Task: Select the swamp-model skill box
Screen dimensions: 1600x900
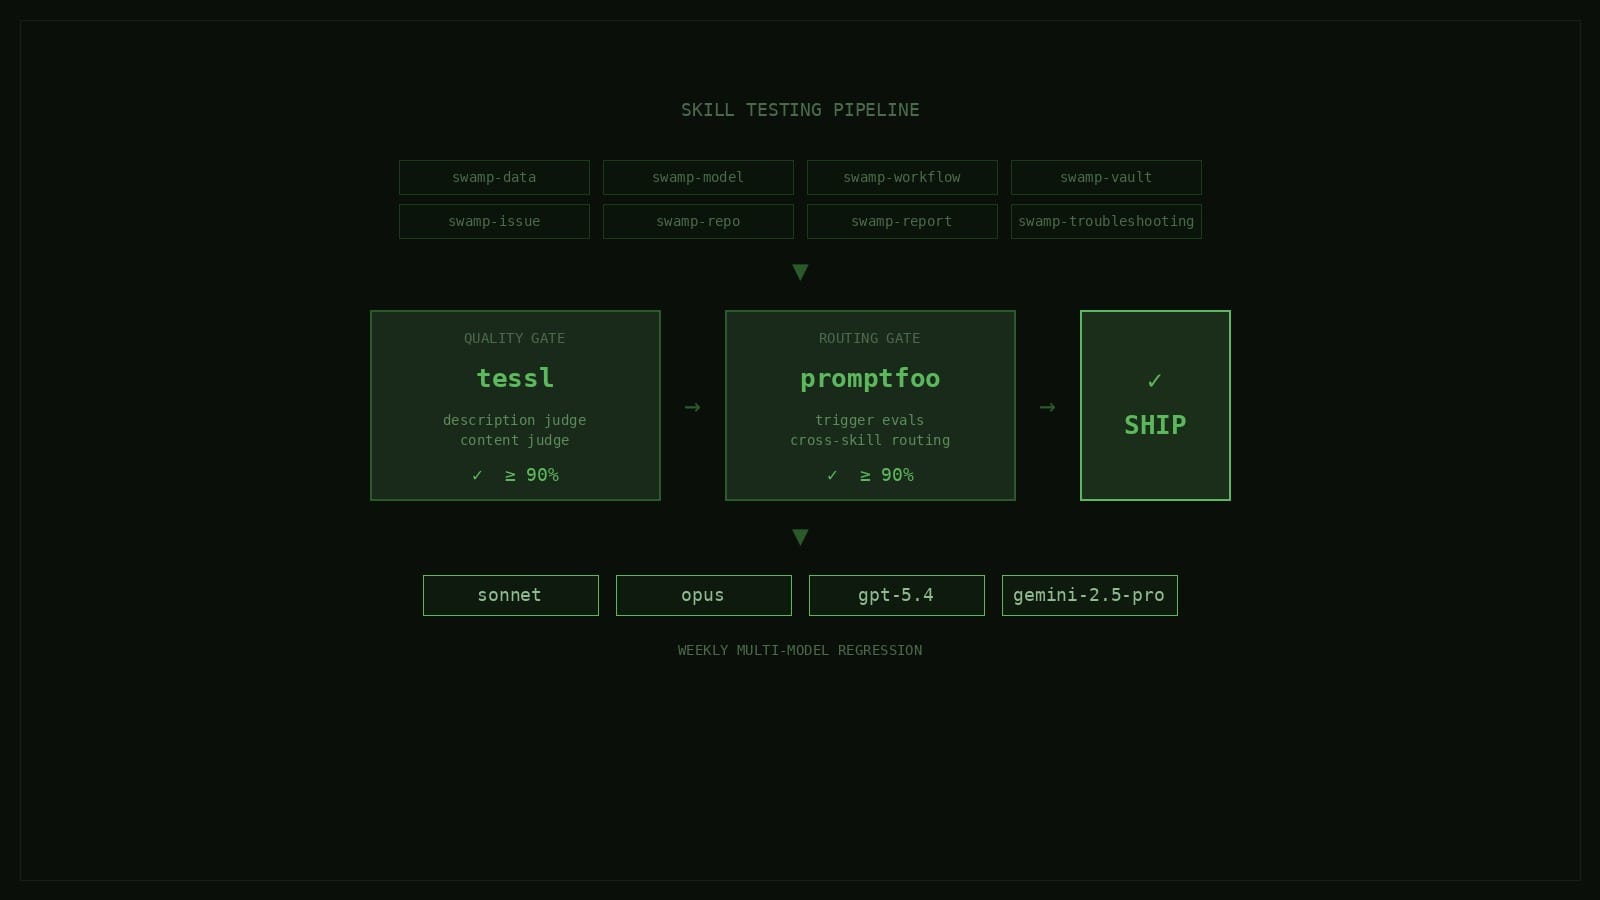Action: (698, 177)
